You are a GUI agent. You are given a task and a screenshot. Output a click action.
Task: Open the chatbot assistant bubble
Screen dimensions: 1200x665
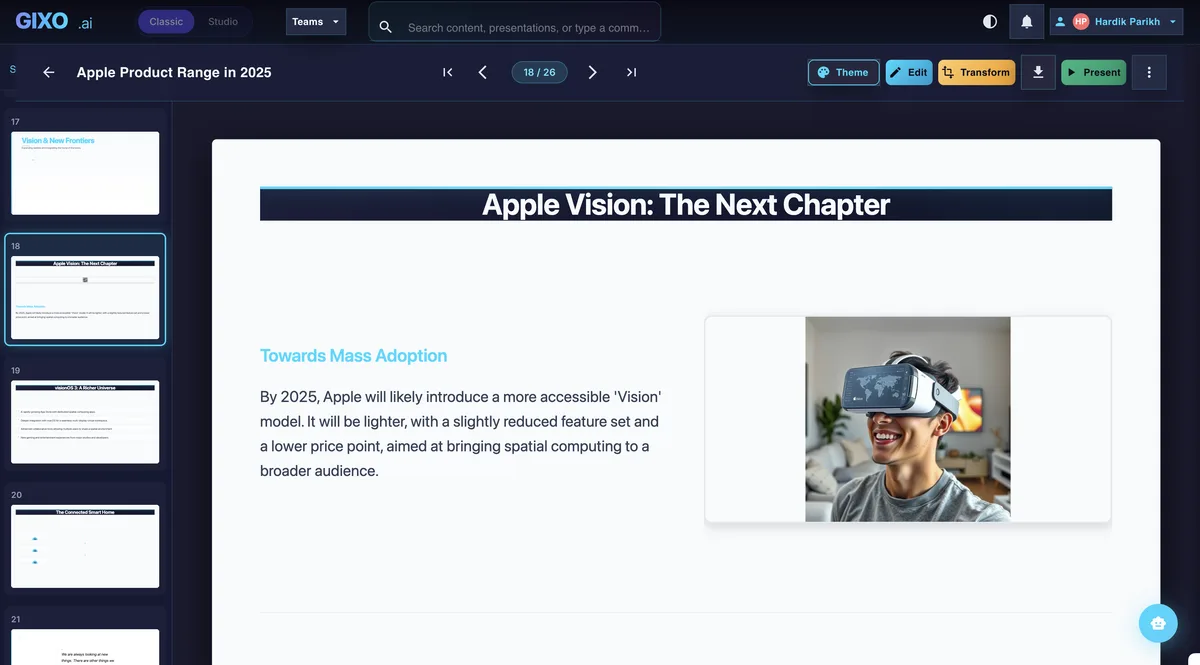[x=1158, y=623]
